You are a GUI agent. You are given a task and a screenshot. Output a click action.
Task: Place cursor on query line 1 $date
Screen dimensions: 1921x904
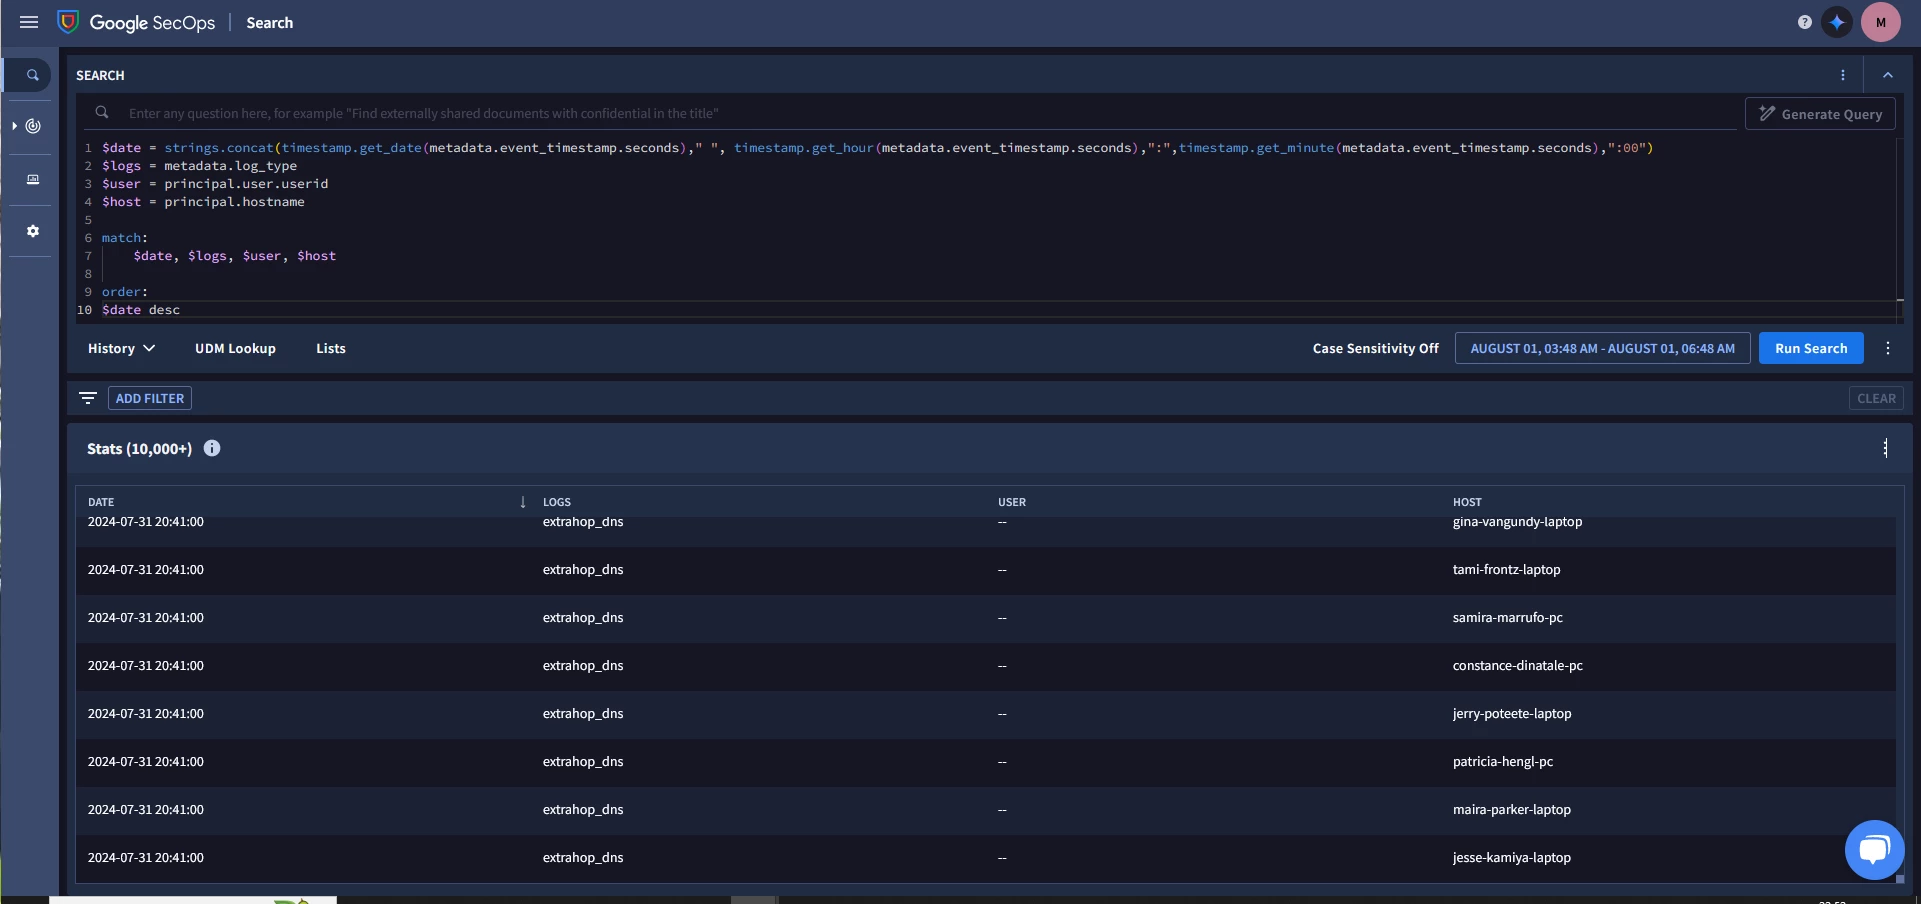(x=121, y=148)
